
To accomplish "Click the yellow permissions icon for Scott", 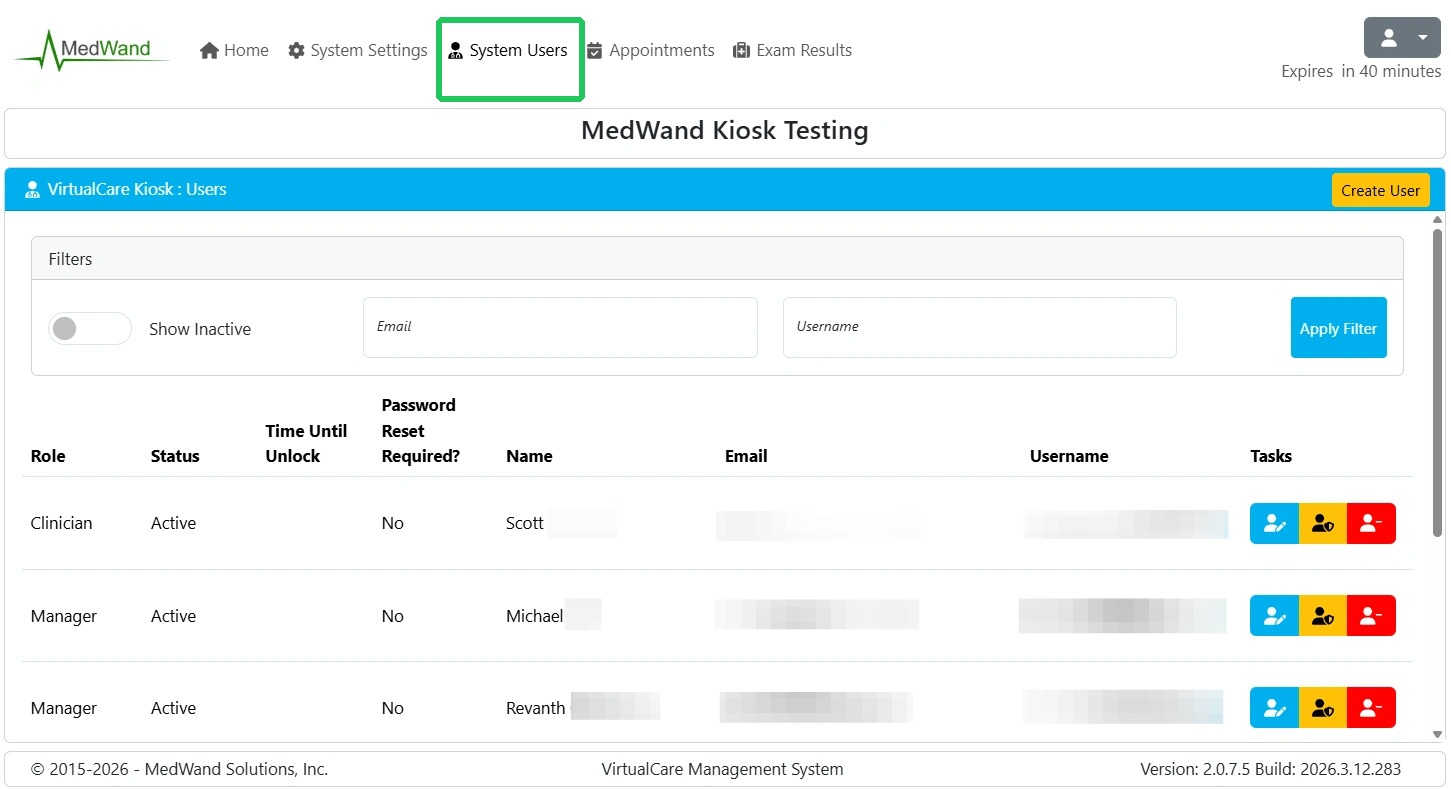I will click(x=1323, y=524).
